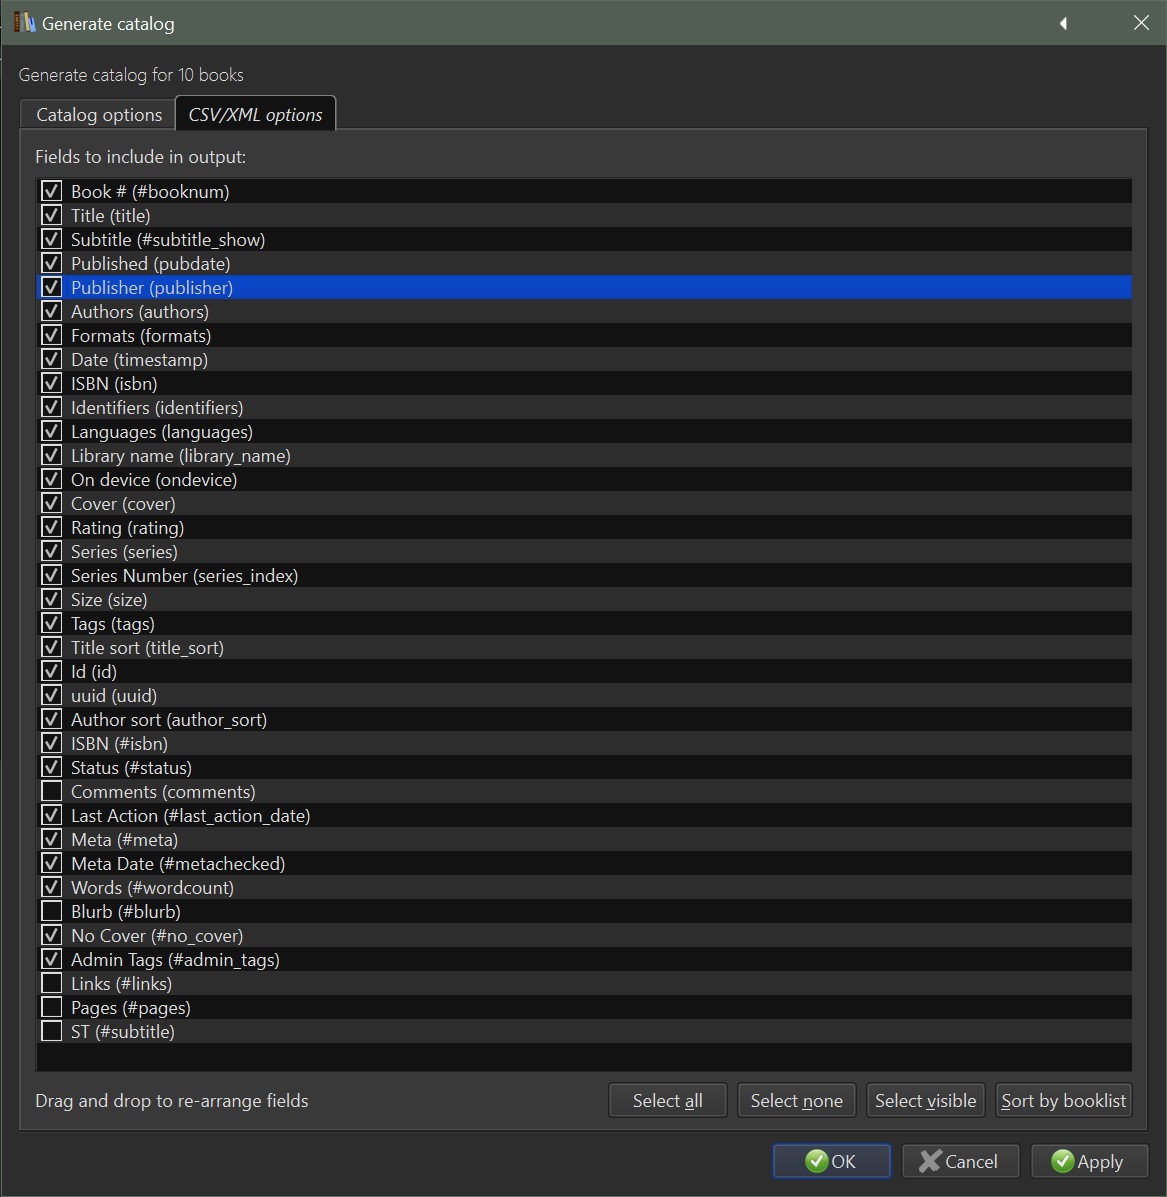Image resolution: width=1167 pixels, height=1197 pixels.
Task: Toggle the Subtitle (#subtitle_show) checkbox
Action: point(51,239)
